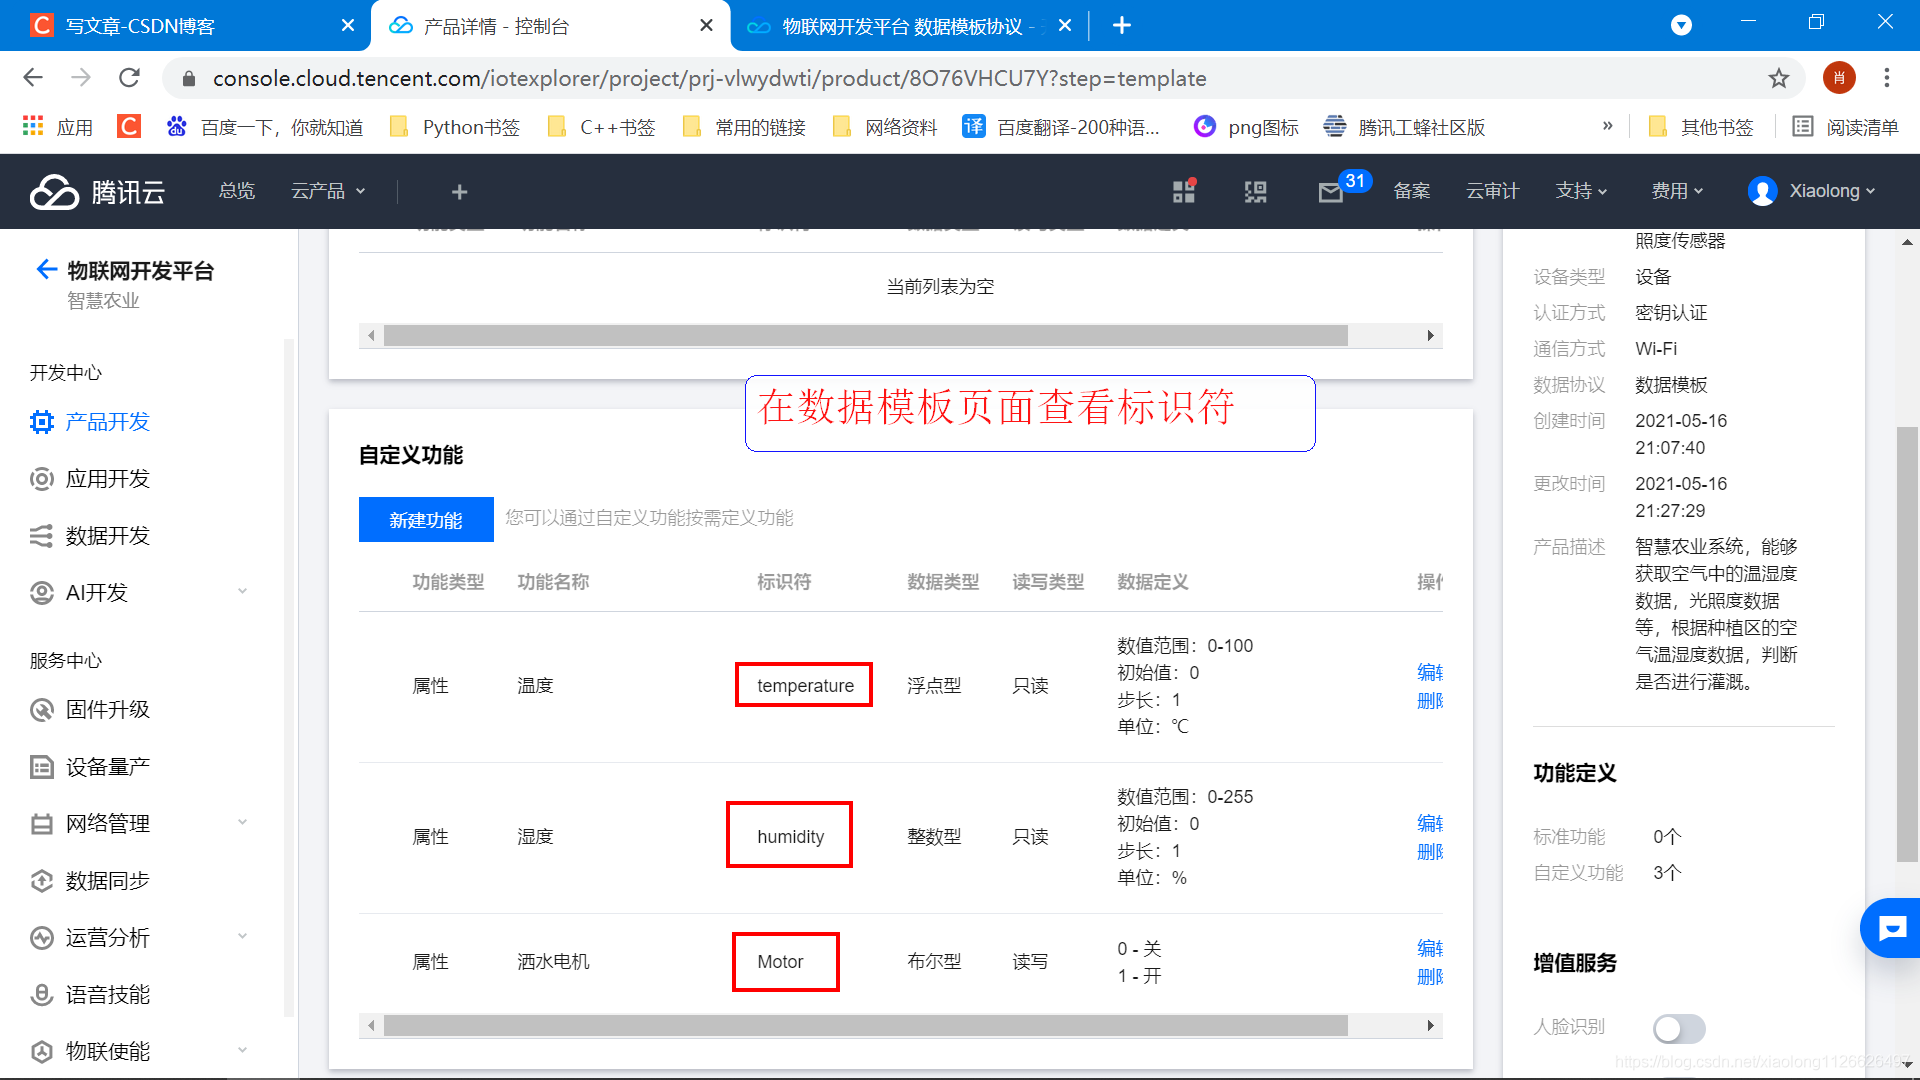Toggle the face recognition switch
The image size is (1920, 1080).
tap(1678, 1027)
